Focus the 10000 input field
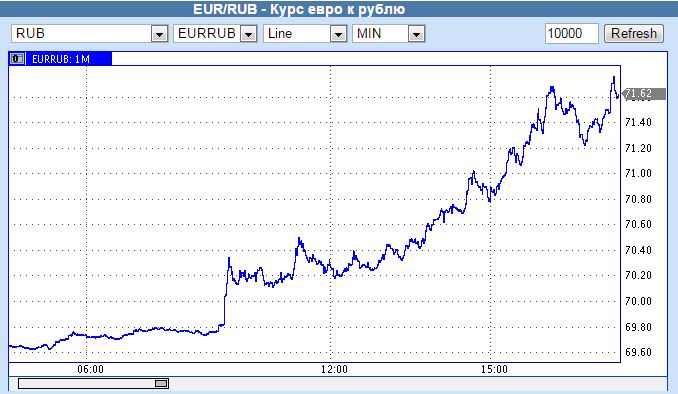The width and height of the screenshot is (678, 394). [x=572, y=33]
